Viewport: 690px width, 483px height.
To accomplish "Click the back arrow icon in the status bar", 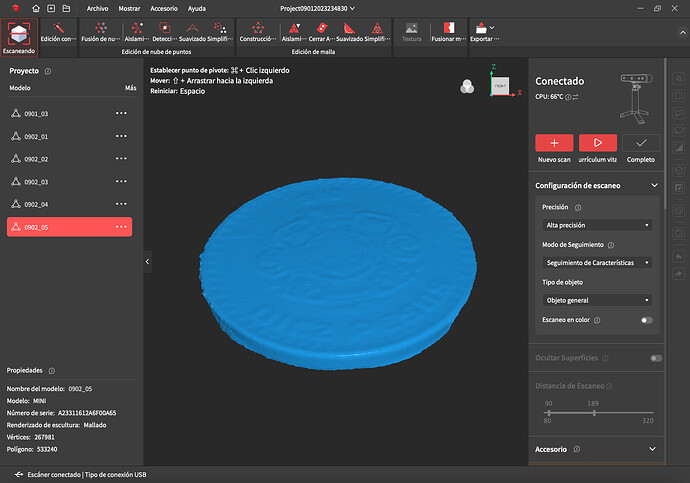I will coord(19,474).
